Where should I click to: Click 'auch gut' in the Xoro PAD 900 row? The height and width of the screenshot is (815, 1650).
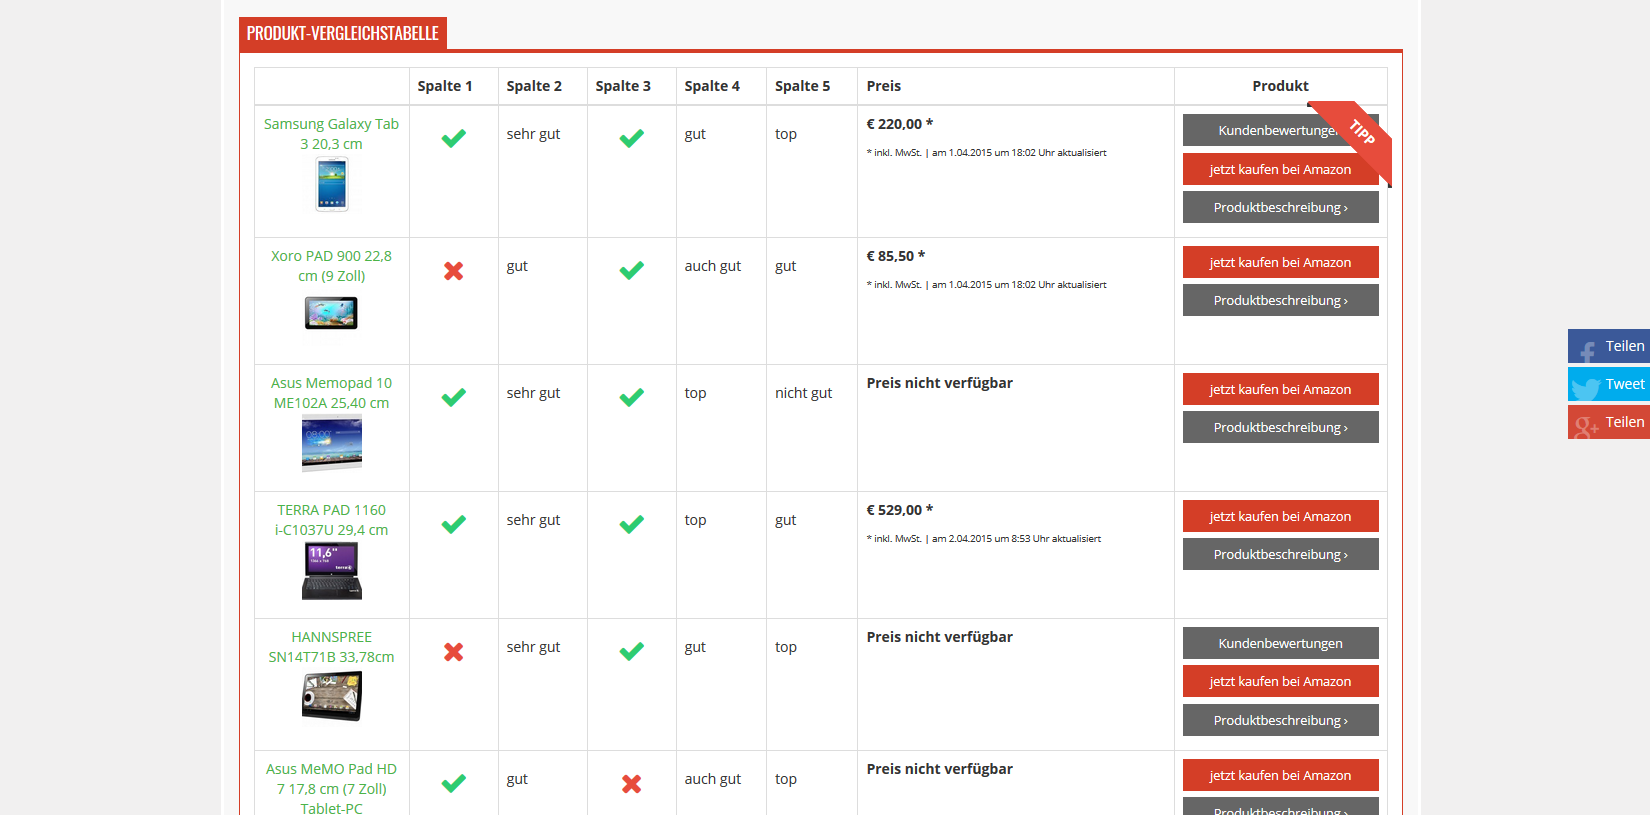pos(713,266)
